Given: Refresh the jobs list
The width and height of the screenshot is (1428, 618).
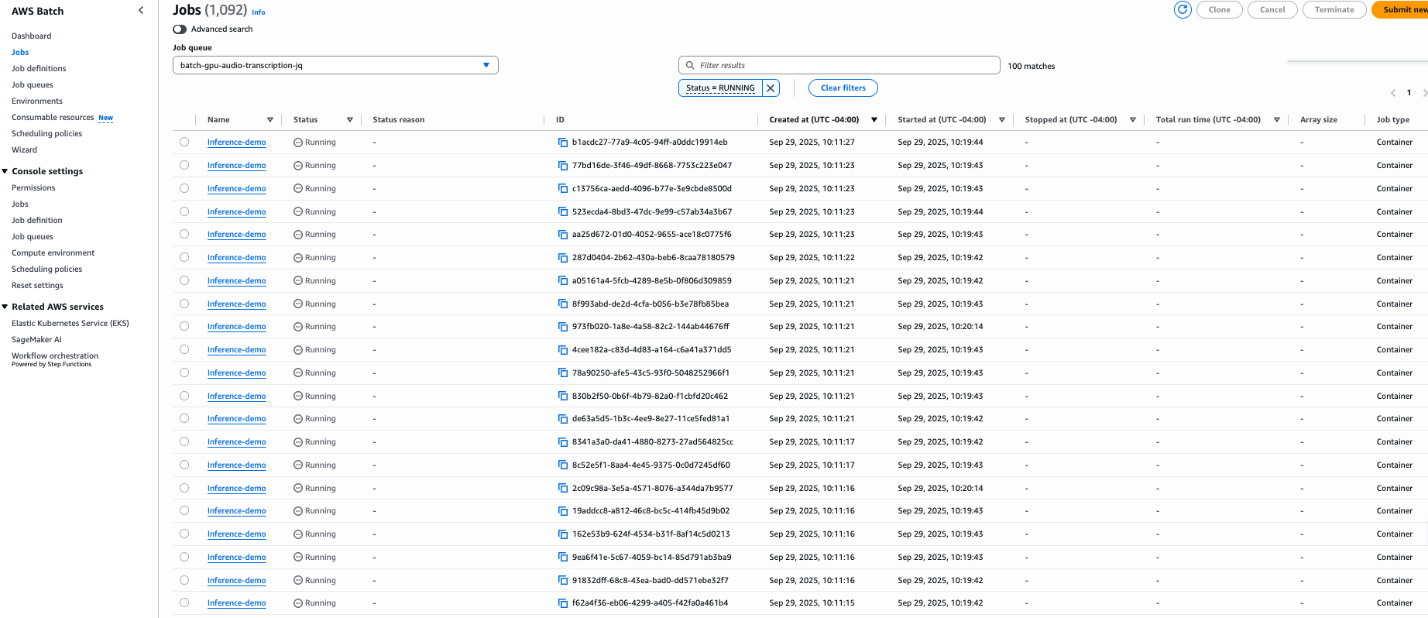Looking at the screenshot, I should coord(1182,10).
